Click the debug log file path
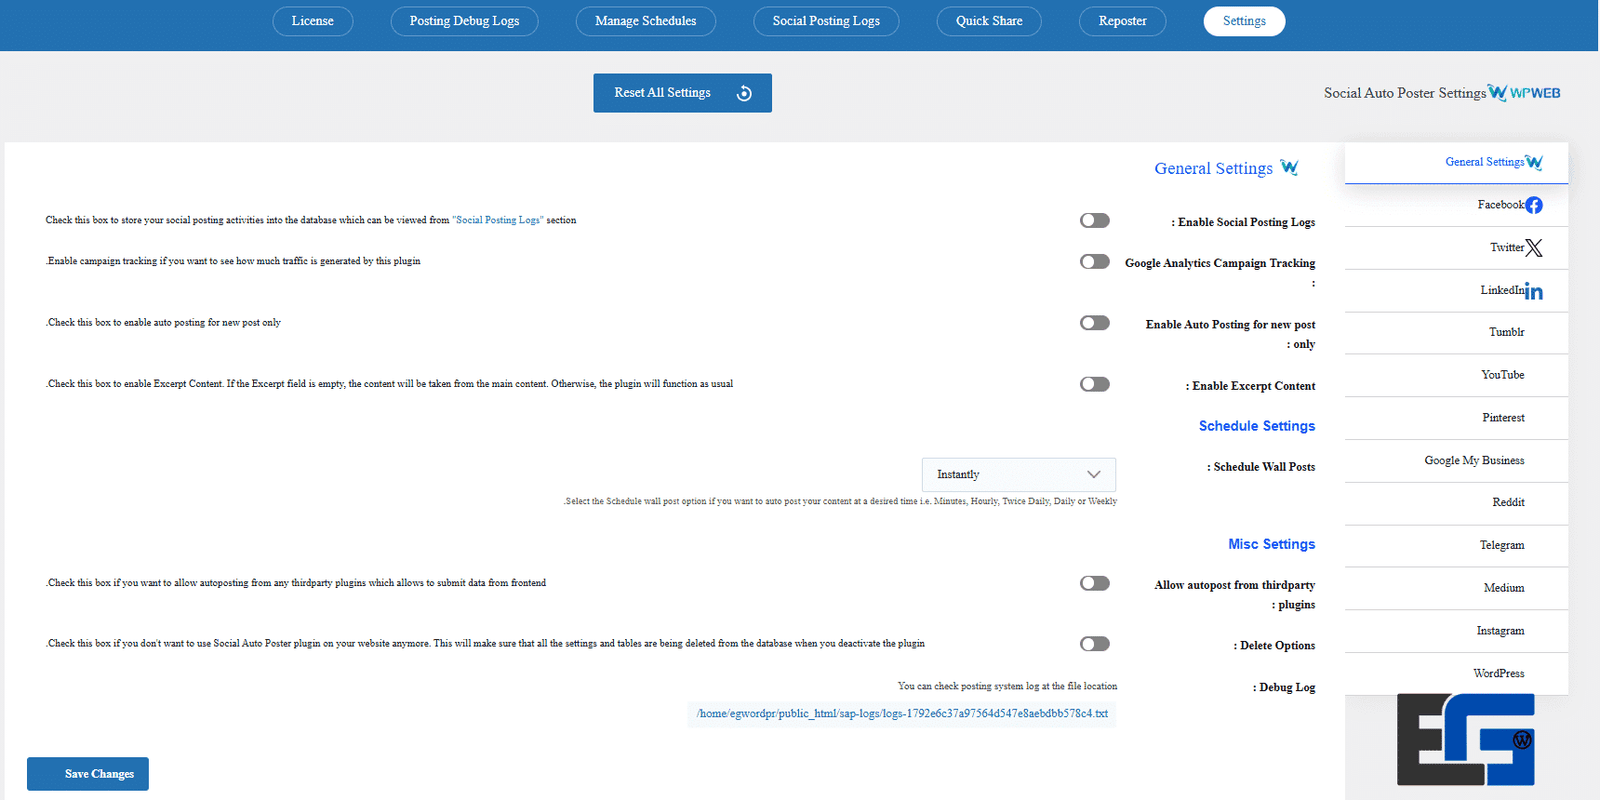 902,714
